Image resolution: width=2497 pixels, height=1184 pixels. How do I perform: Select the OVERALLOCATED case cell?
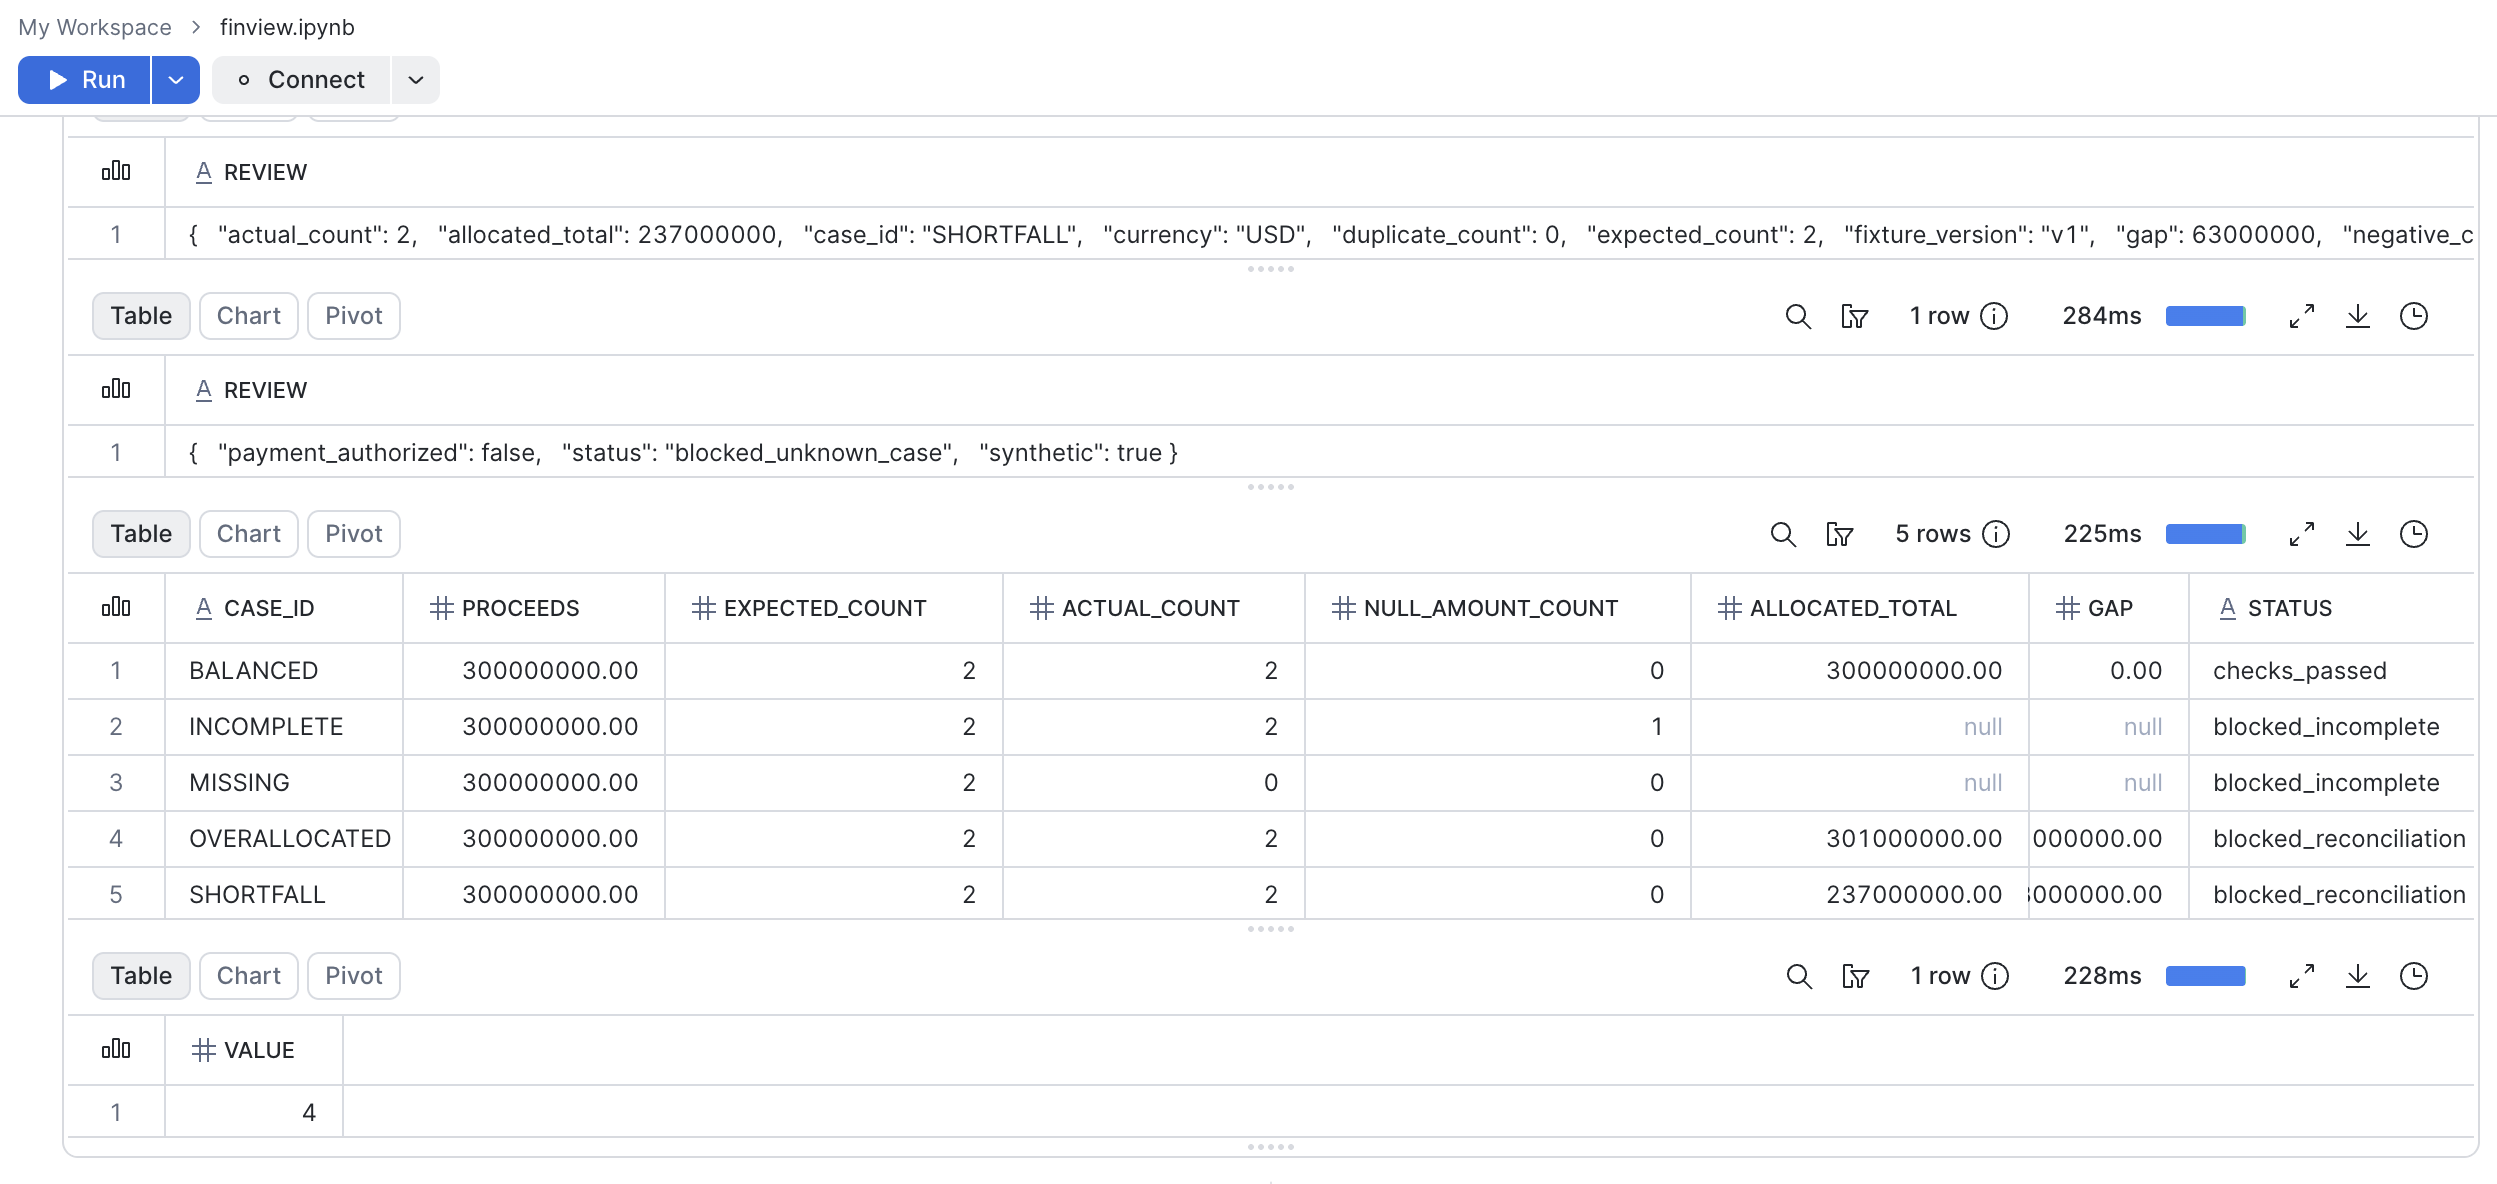point(284,838)
